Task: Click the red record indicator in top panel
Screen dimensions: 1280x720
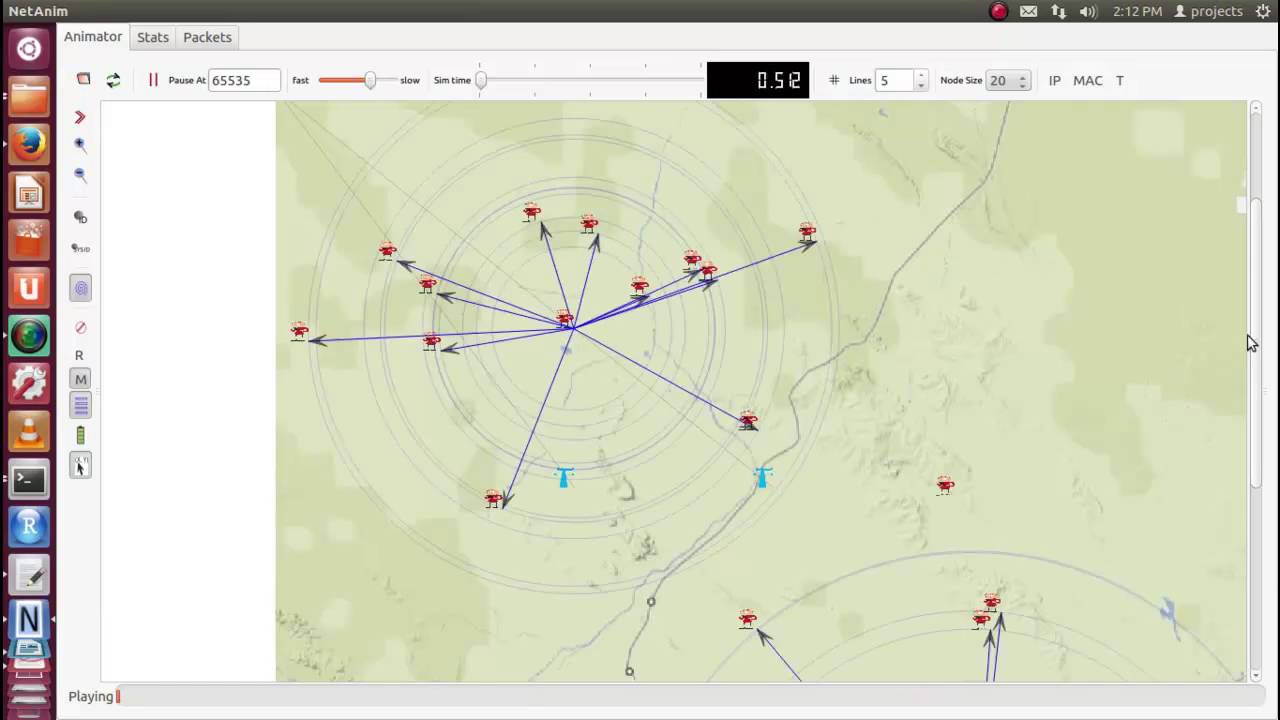Action: click(x=998, y=11)
